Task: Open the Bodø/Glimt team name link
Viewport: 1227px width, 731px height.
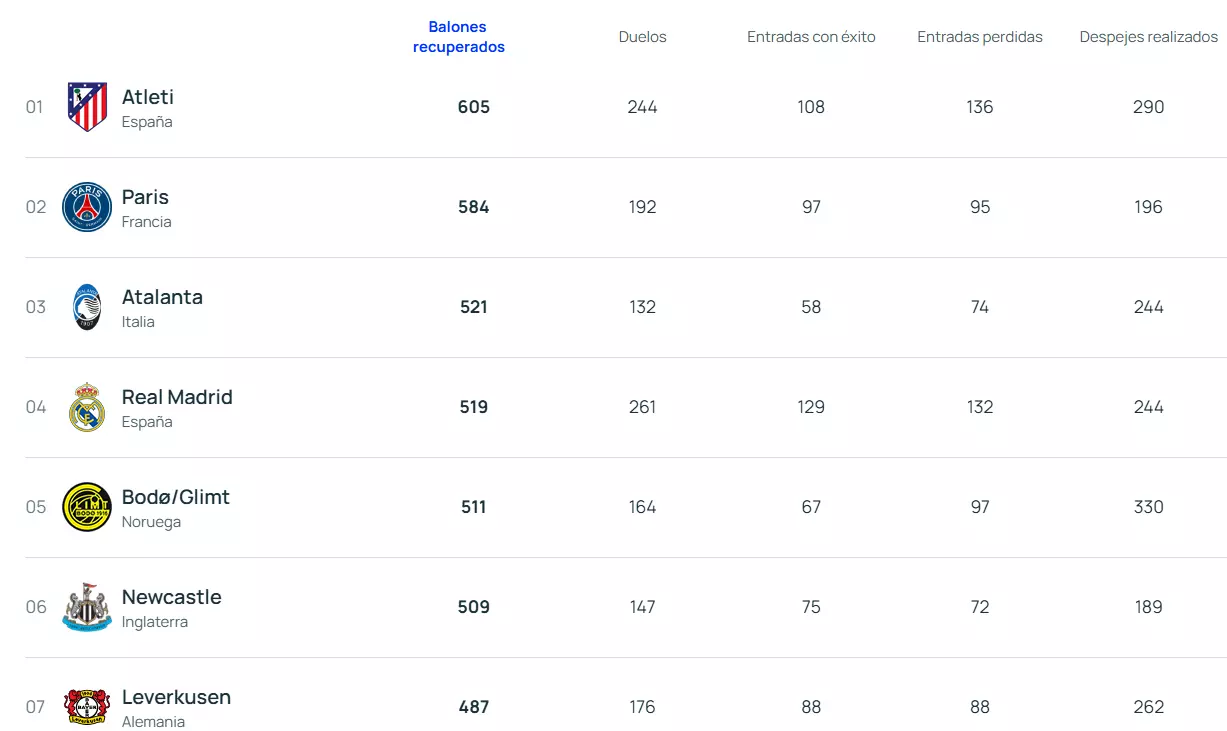Action: click(176, 497)
